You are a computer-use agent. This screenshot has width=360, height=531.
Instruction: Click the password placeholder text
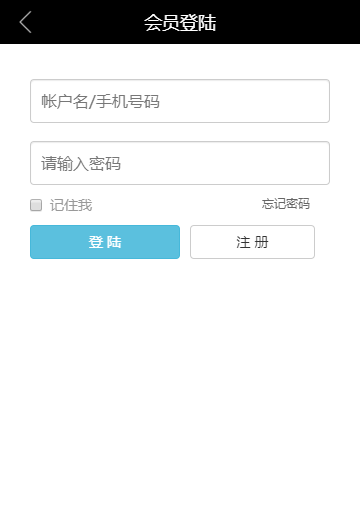click(x=81, y=163)
